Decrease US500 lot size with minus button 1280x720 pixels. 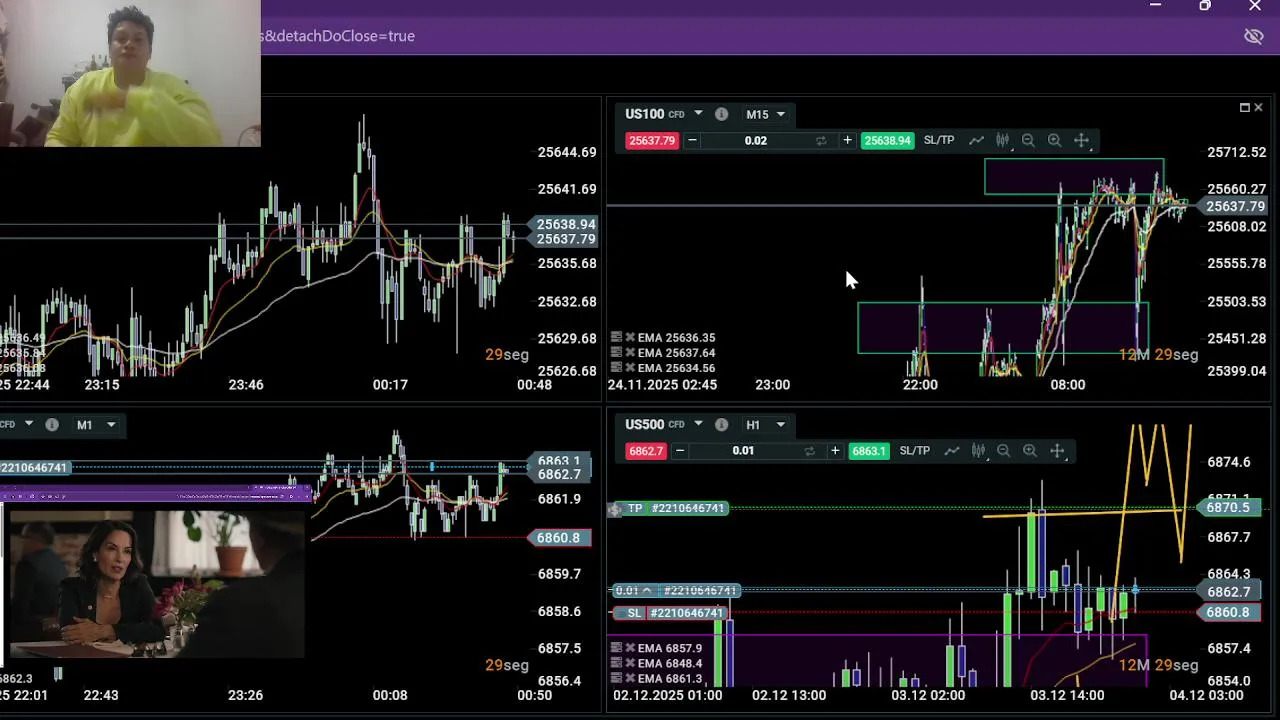680,451
